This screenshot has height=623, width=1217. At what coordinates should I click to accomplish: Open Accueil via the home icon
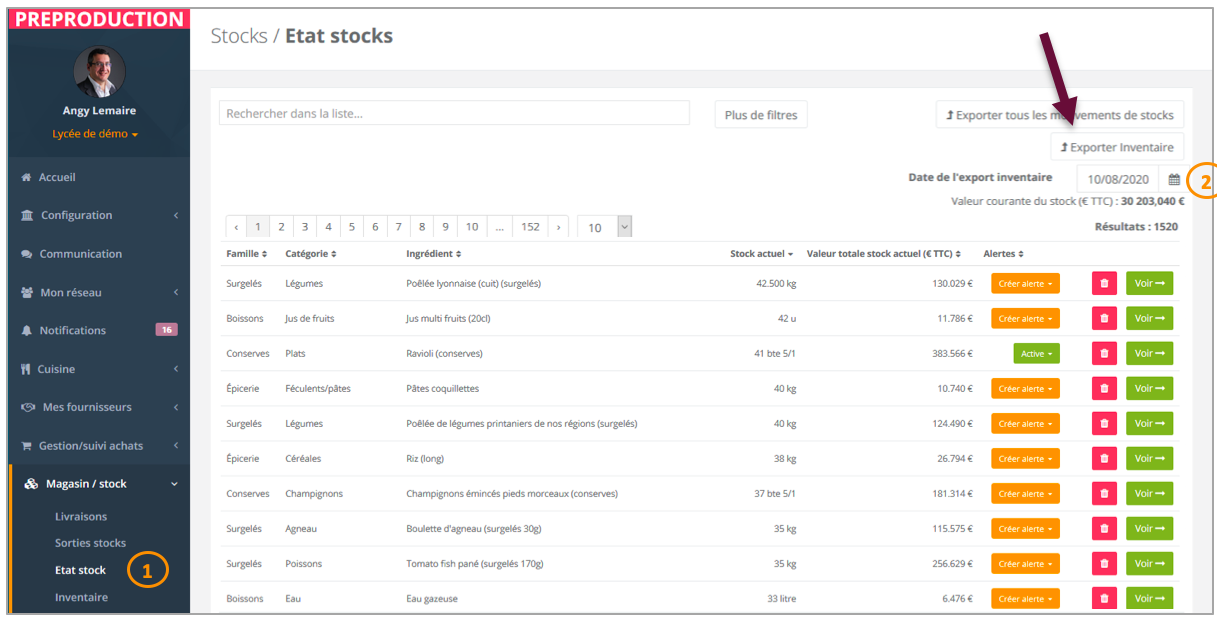(27, 178)
